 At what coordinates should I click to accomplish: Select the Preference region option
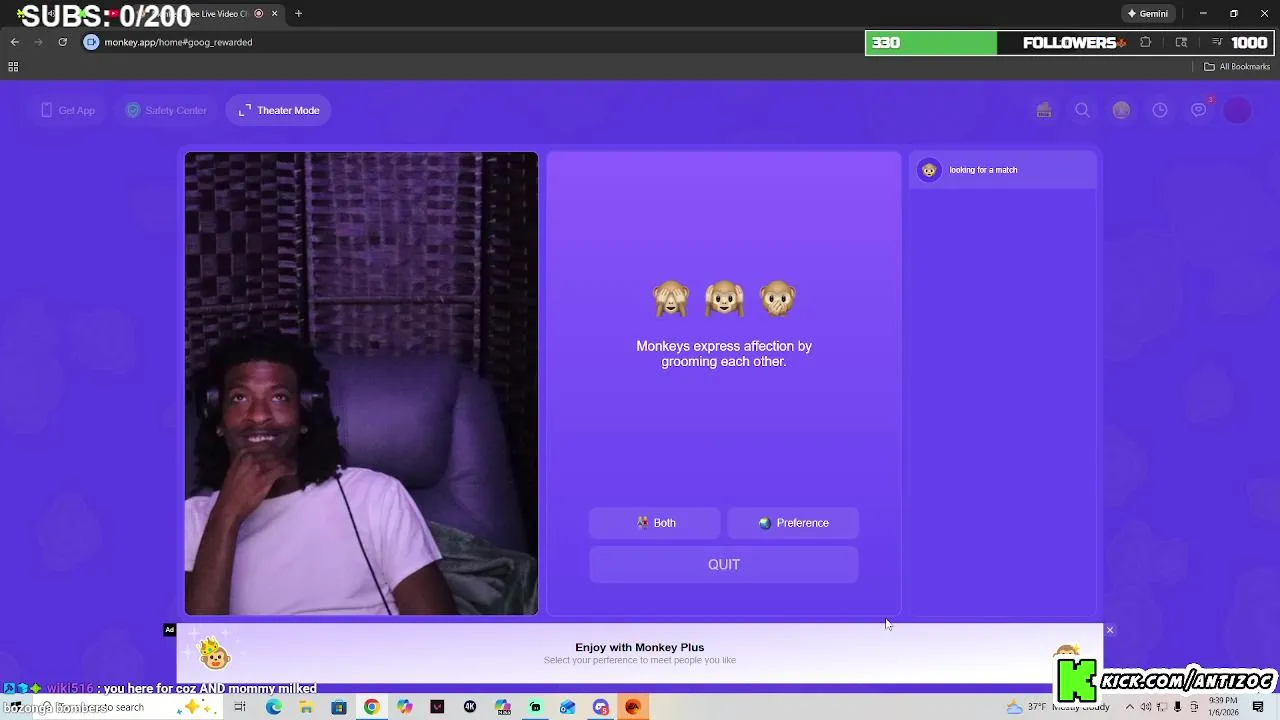pos(793,523)
